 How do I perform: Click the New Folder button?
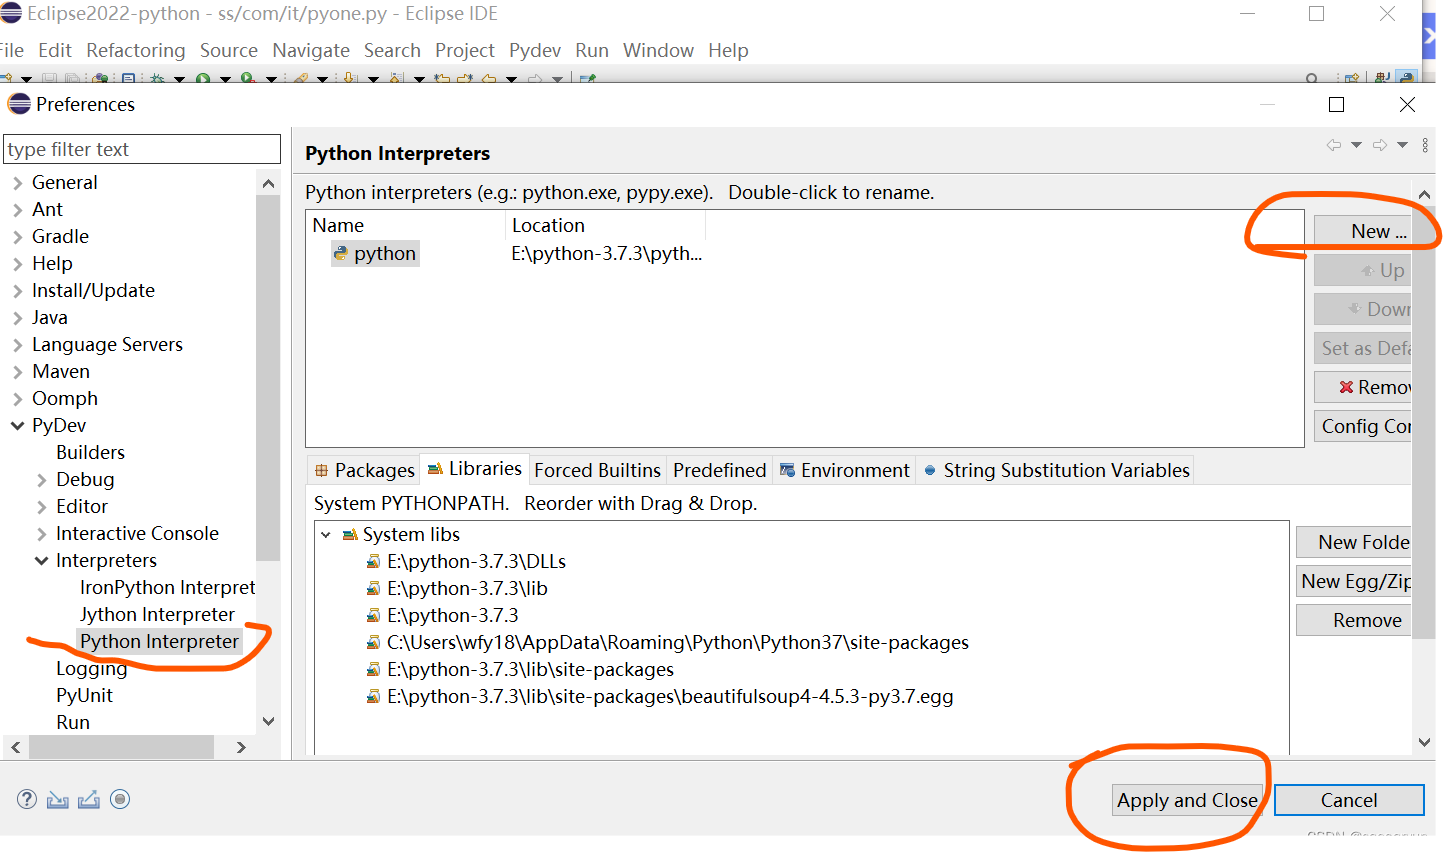click(x=1353, y=542)
